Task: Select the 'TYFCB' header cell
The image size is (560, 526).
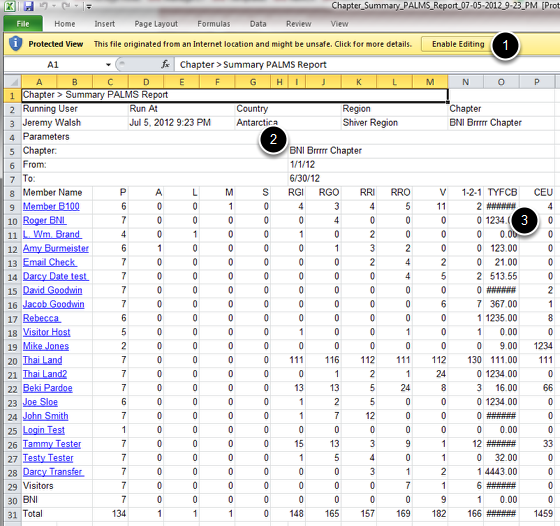Action: tap(502, 192)
